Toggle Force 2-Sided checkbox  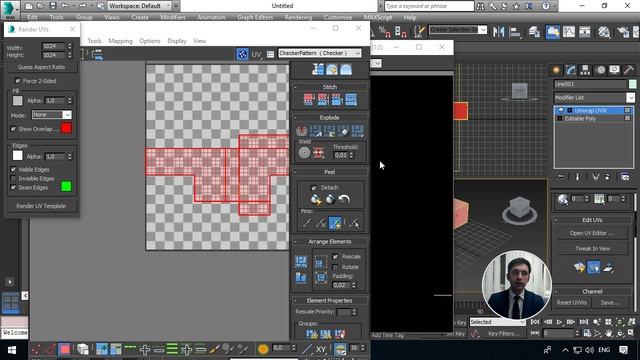(x=18, y=81)
